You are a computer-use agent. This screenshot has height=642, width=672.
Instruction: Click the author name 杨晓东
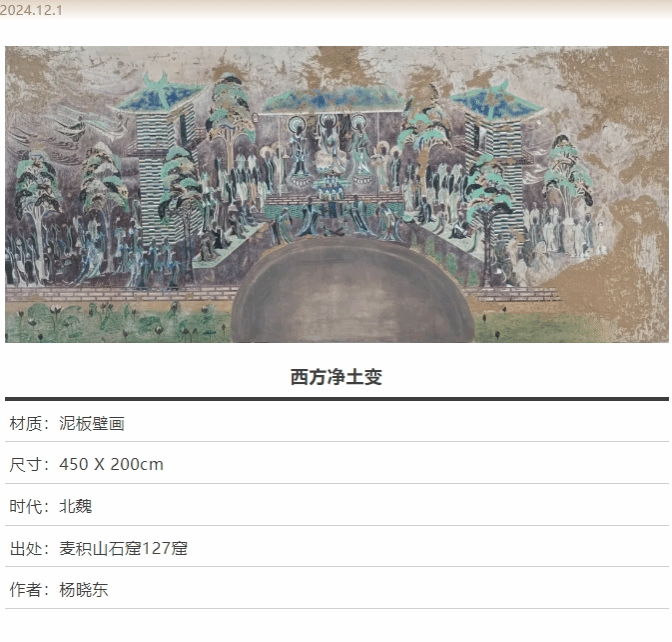coord(84,590)
